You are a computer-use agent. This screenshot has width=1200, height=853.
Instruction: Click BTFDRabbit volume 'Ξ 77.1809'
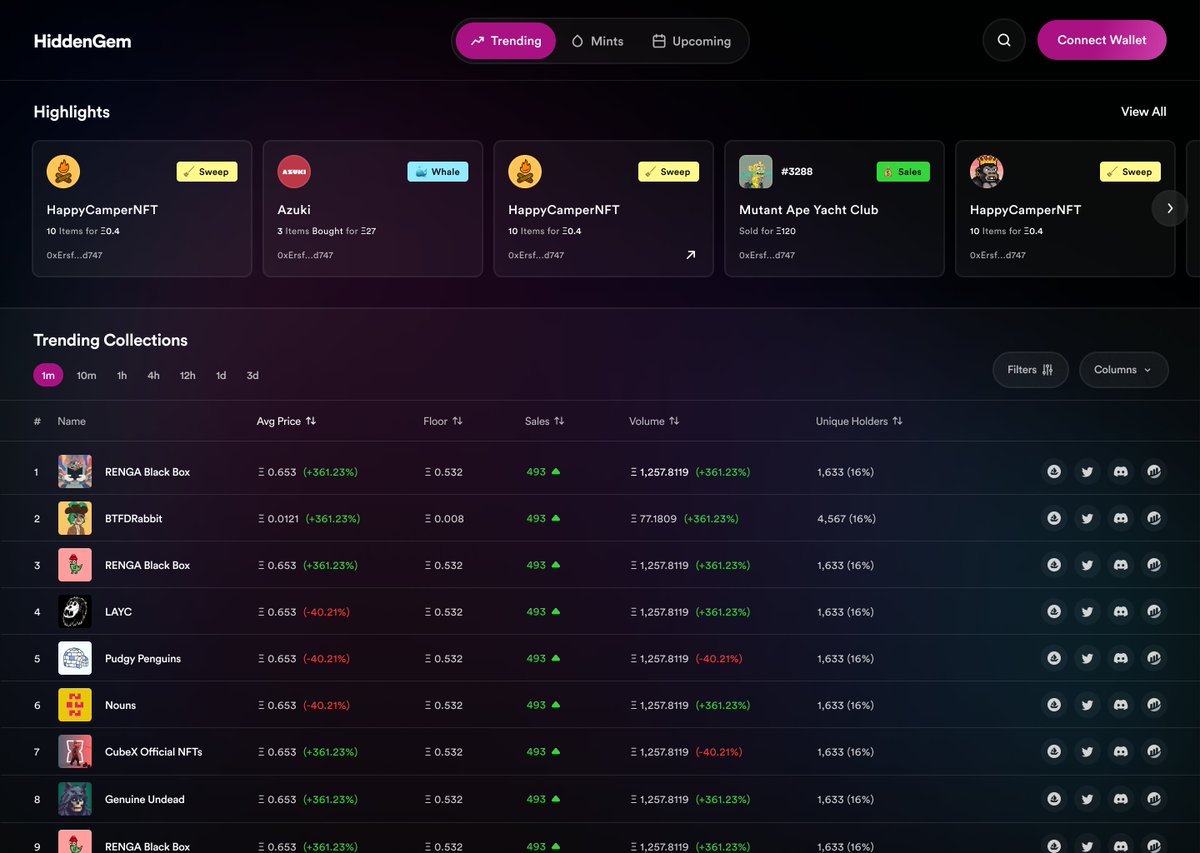(x=654, y=519)
